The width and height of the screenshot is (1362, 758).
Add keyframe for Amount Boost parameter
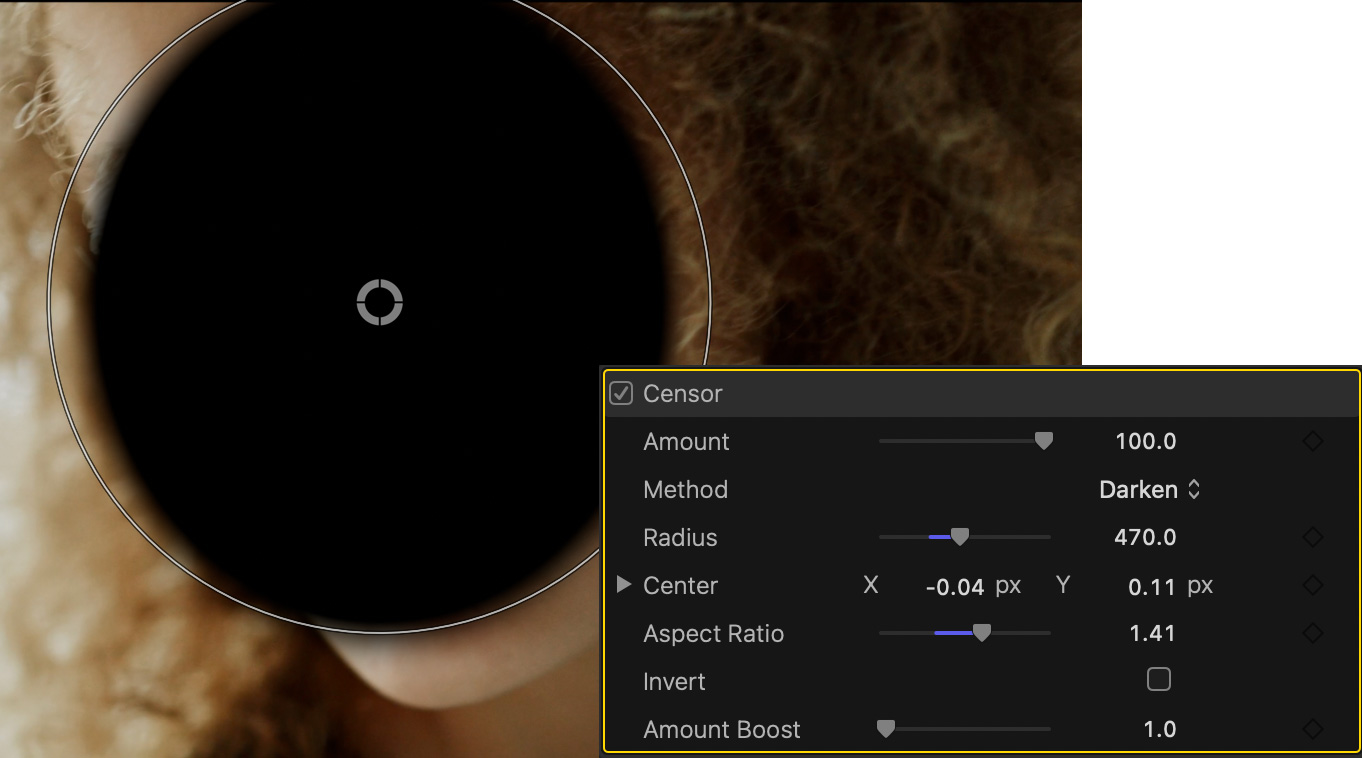tap(1313, 729)
